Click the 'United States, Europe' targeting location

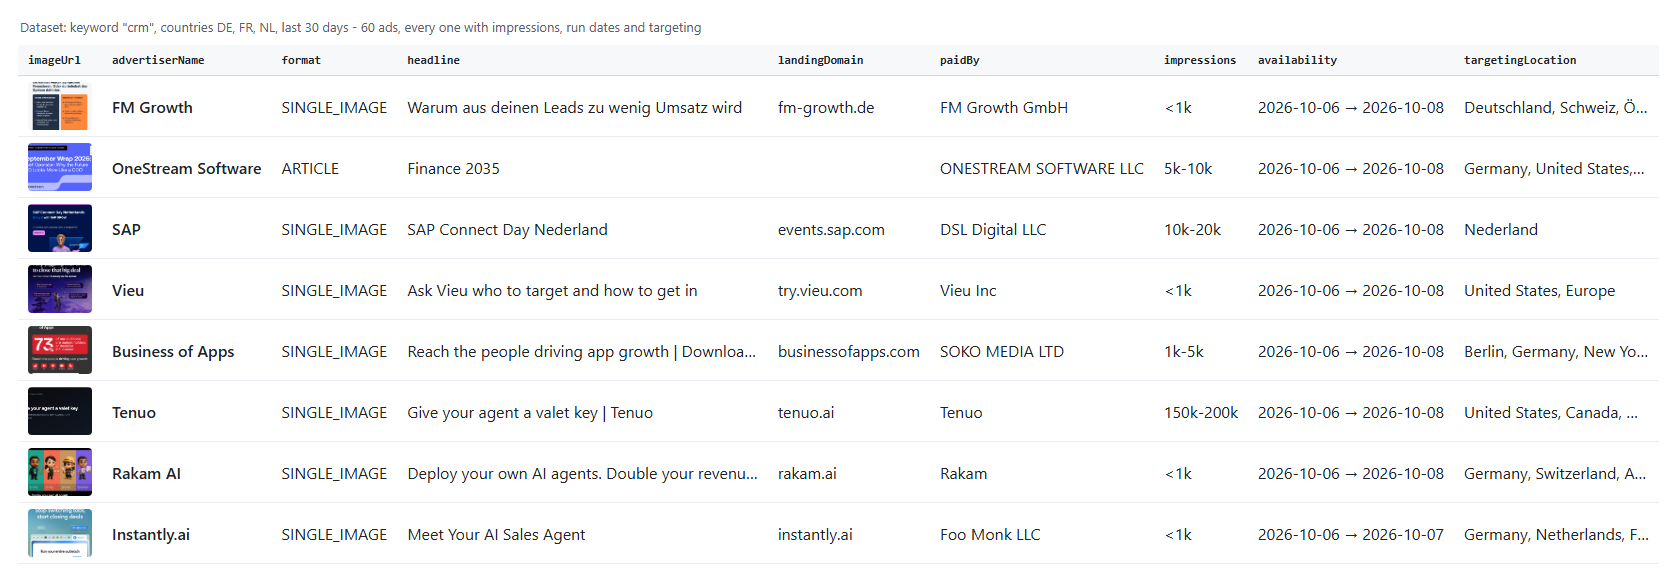coord(1540,290)
